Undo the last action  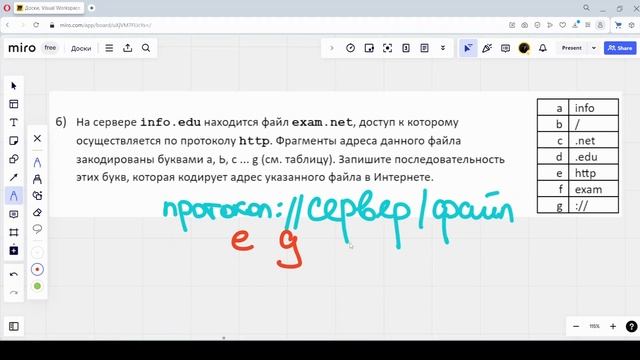pyautogui.click(x=14, y=274)
